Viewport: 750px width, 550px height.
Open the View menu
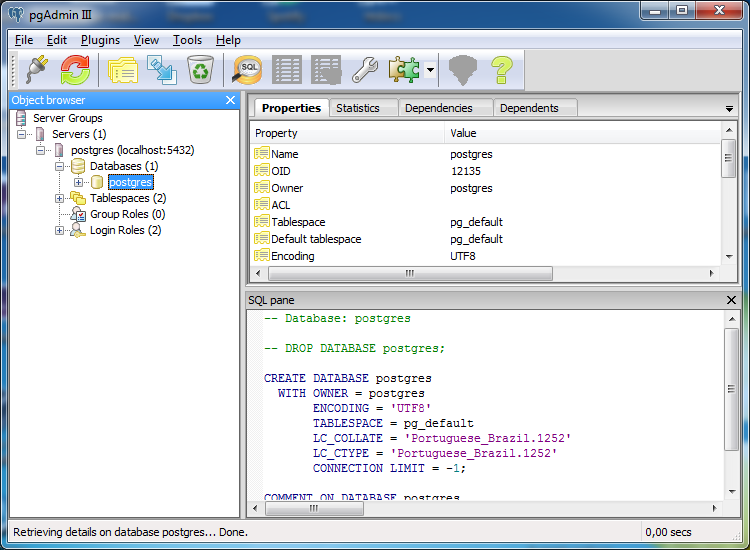(146, 40)
